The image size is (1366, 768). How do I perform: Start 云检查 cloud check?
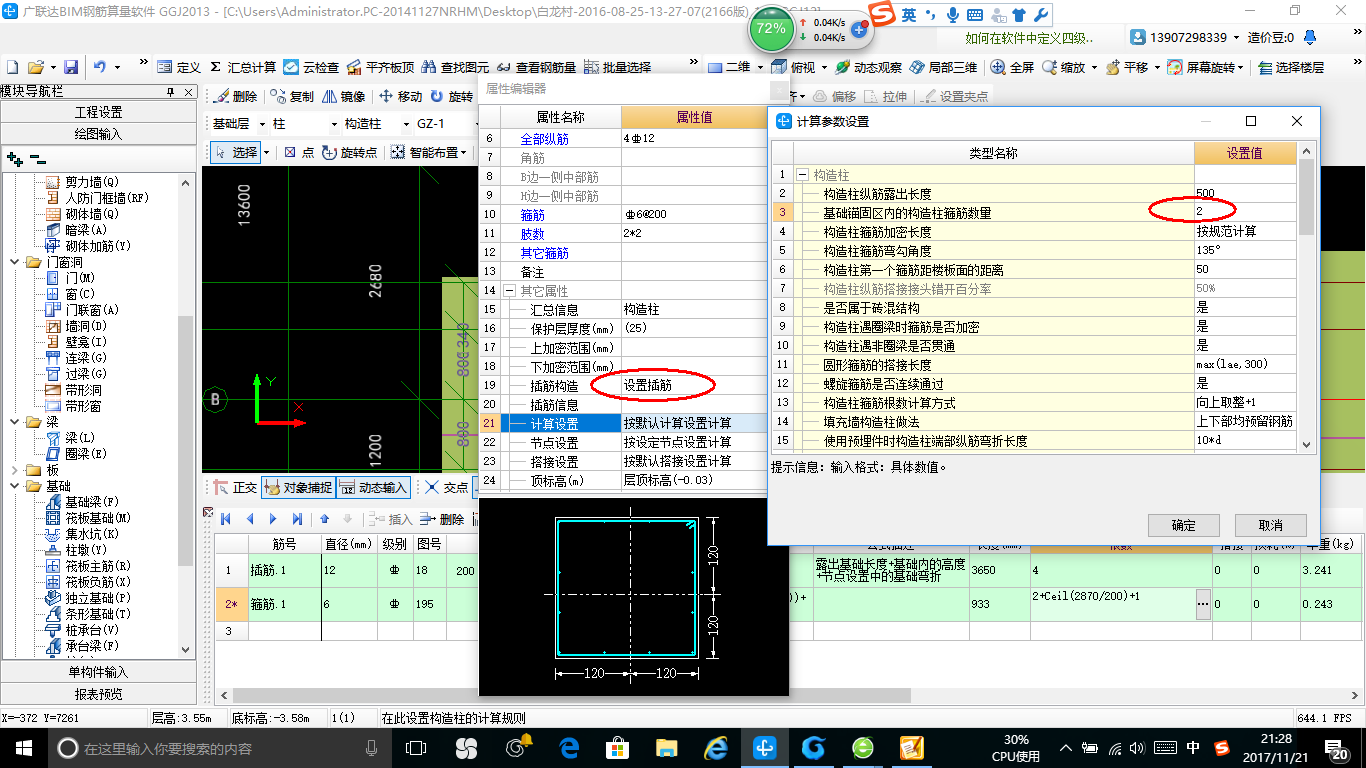point(311,67)
